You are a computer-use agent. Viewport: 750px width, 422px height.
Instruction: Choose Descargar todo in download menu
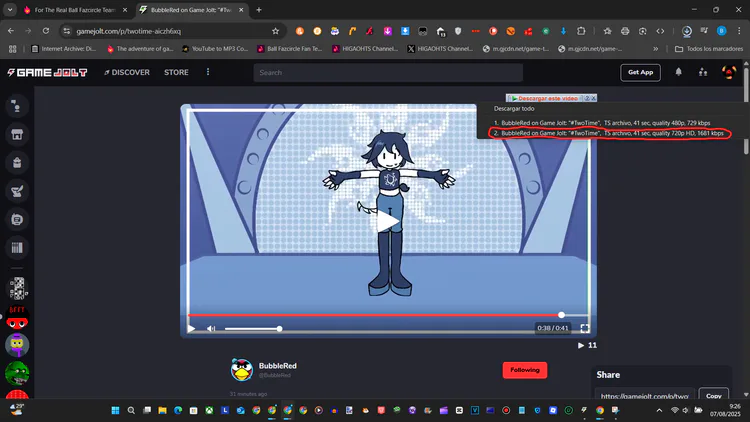[x=514, y=109]
